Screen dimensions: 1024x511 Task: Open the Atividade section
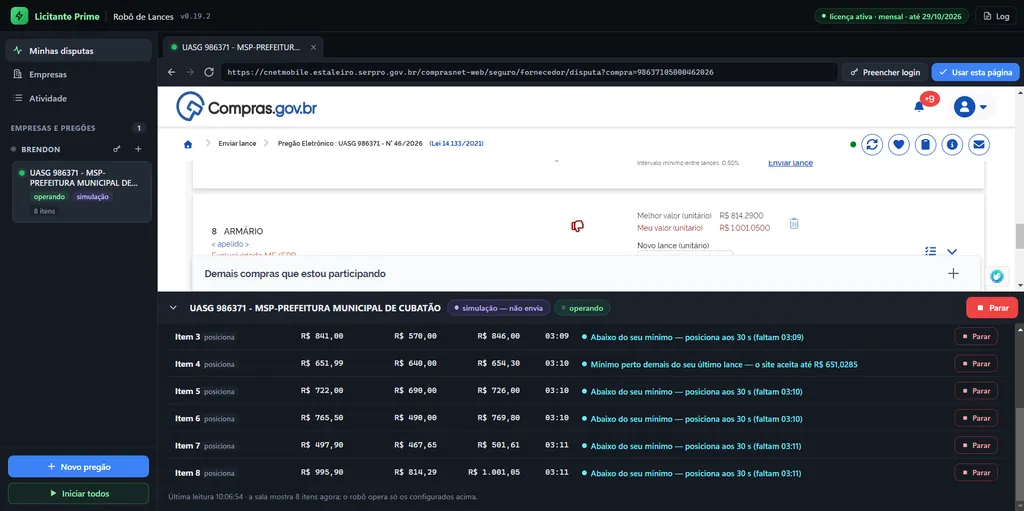(78, 98)
